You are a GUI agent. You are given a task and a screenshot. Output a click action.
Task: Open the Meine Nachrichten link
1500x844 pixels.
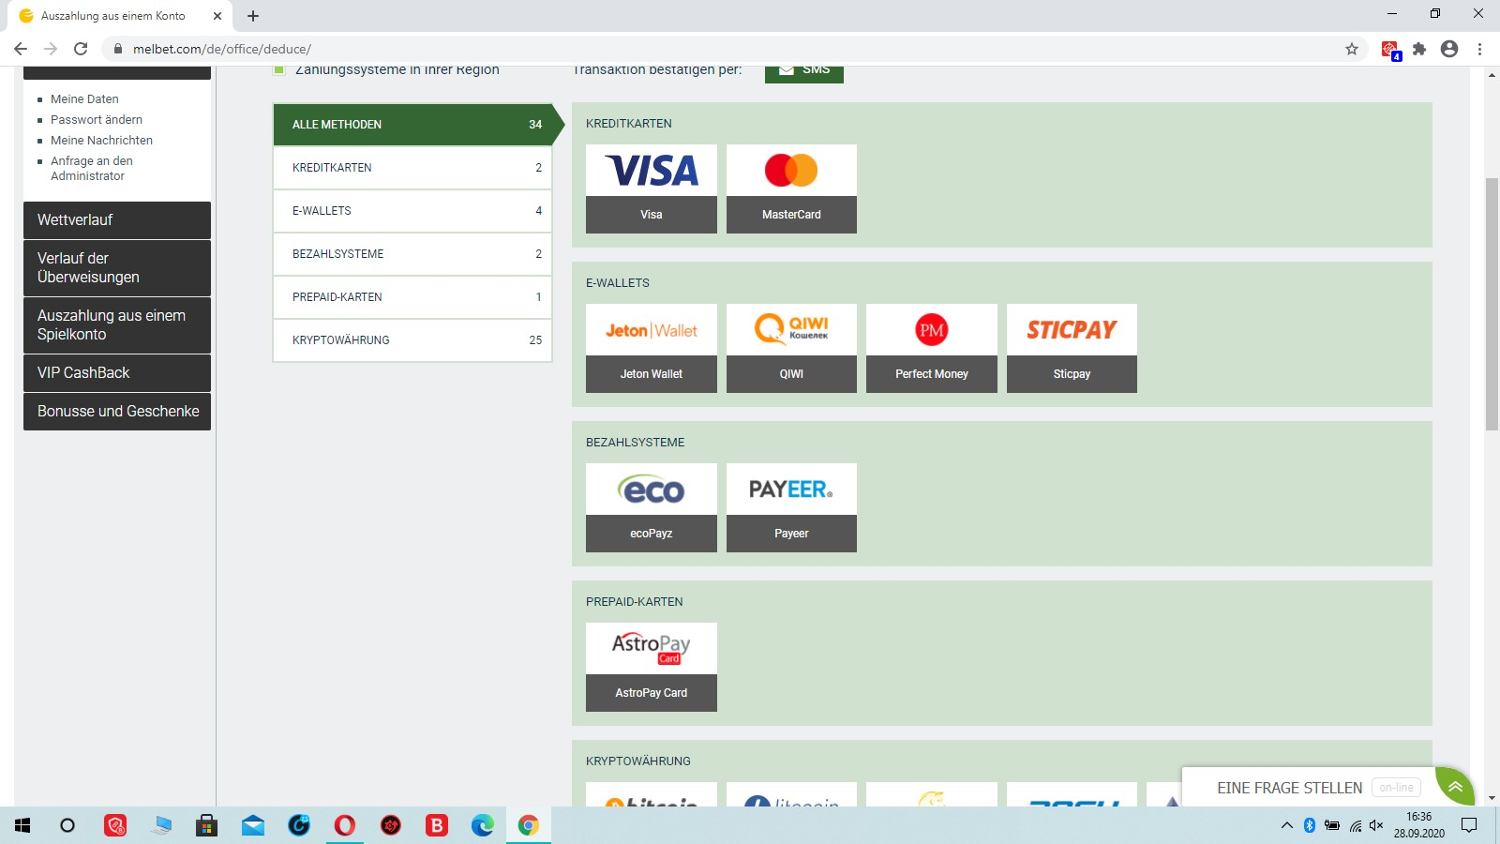pyautogui.click(x=101, y=140)
